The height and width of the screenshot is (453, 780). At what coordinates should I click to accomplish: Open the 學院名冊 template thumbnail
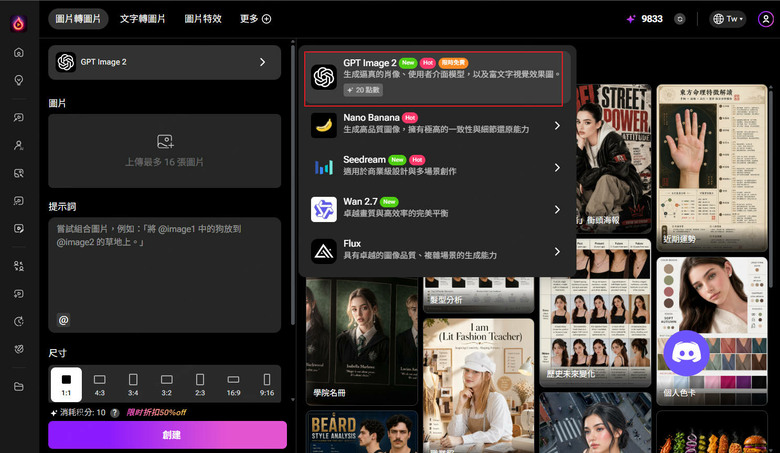[362, 341]
